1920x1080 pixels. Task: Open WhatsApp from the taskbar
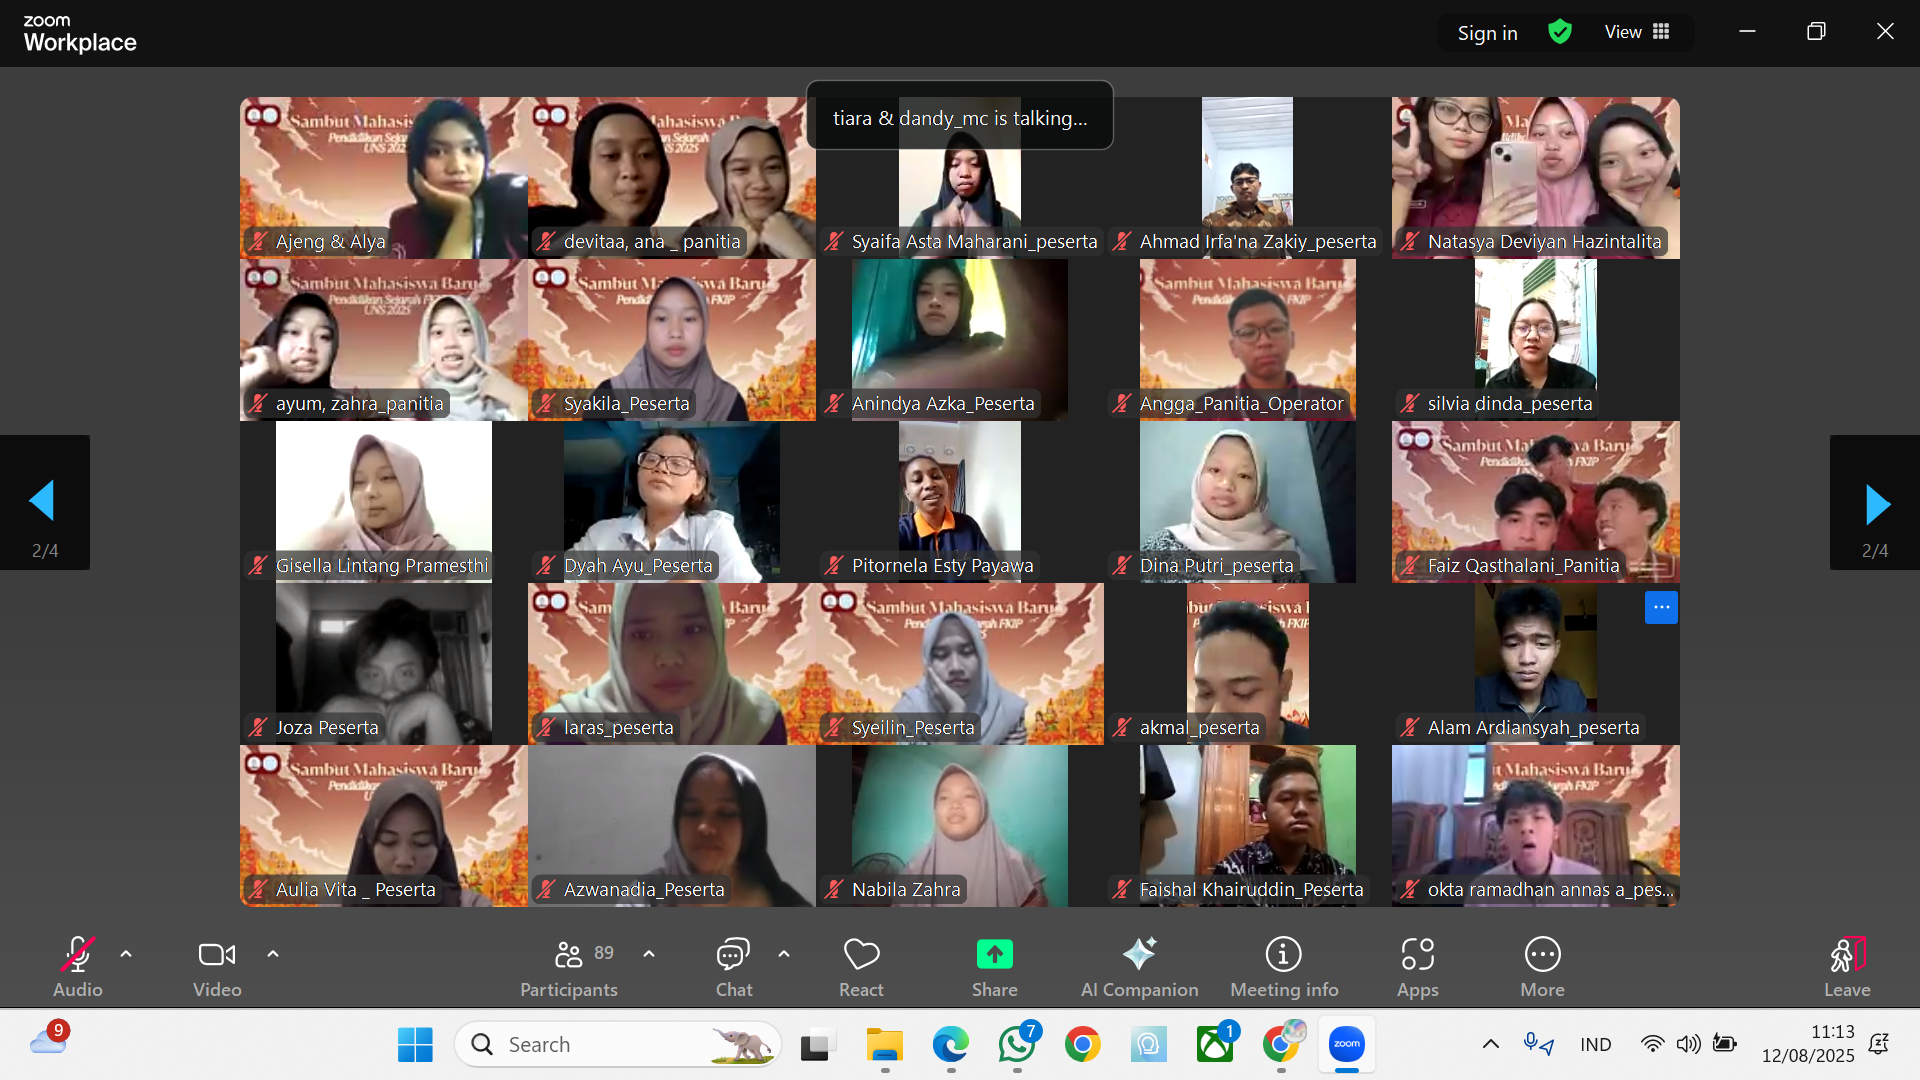1017,1044
